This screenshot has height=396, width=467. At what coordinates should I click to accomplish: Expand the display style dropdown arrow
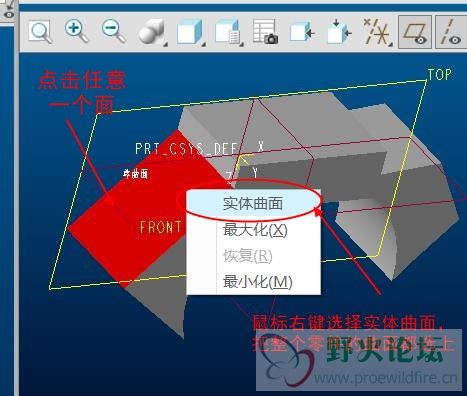[x=165, y=44]
